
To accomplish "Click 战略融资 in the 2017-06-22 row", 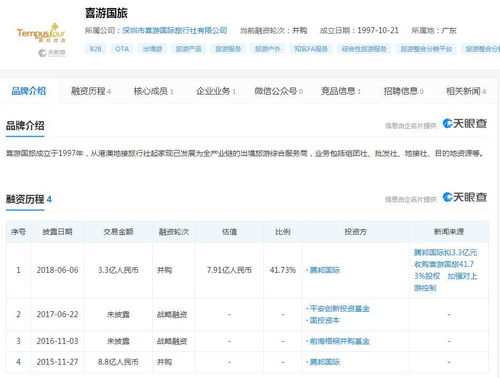I will 172,314.
